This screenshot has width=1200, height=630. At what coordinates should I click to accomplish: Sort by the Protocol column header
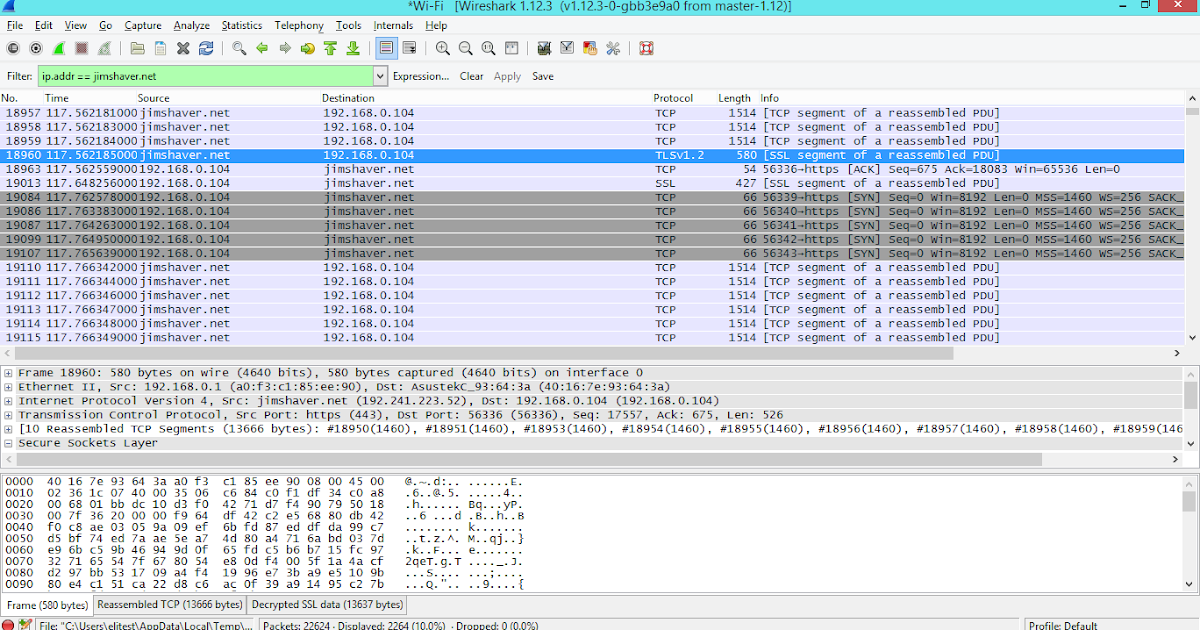[x=673, y=98]
